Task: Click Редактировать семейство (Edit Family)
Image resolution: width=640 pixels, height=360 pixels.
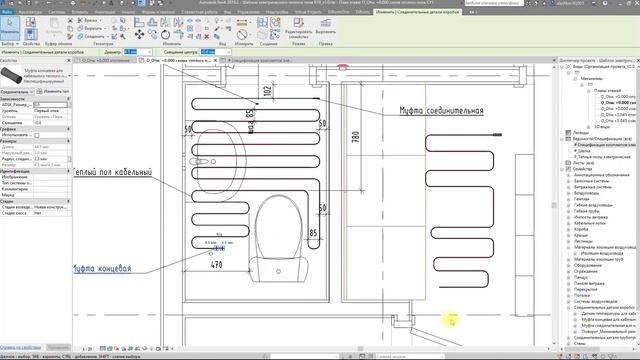Action: point(298,27)
